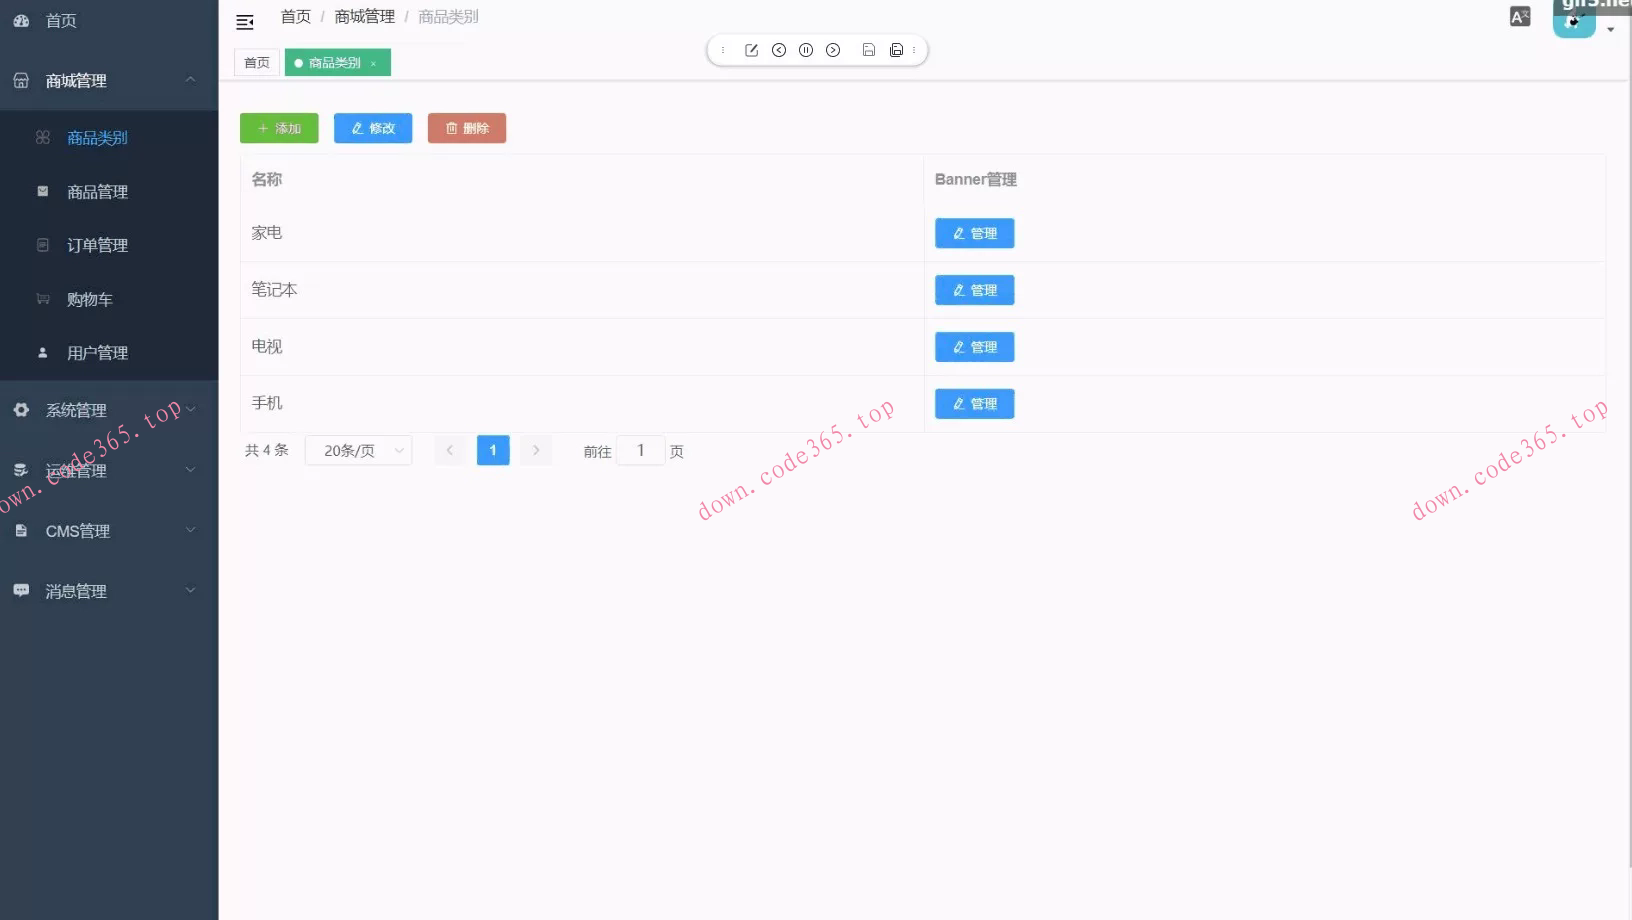Image resolution: width=1632 pixels, height=920 pixels.
Task: Click the next circle arrow in floating toolbar
Action: [x=833, y=50]
